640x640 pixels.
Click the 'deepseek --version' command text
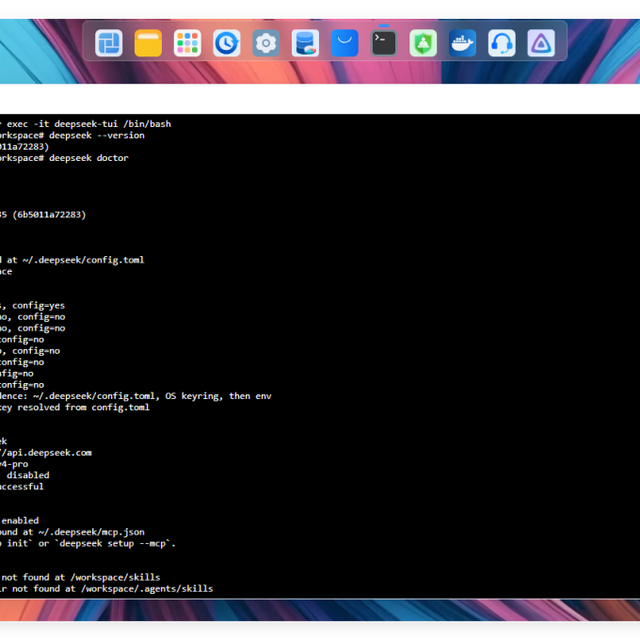[x=97, y=136]
